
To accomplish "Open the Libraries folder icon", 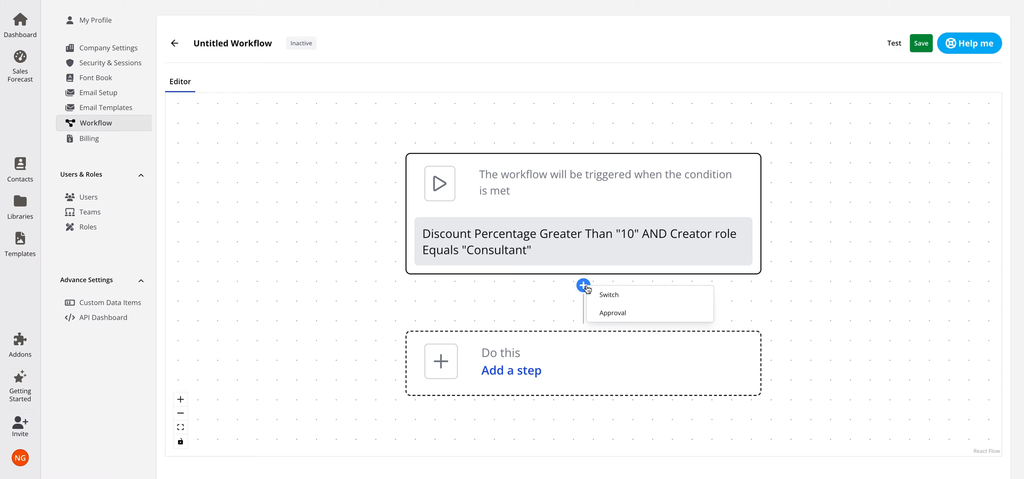I will coord(20,202).
